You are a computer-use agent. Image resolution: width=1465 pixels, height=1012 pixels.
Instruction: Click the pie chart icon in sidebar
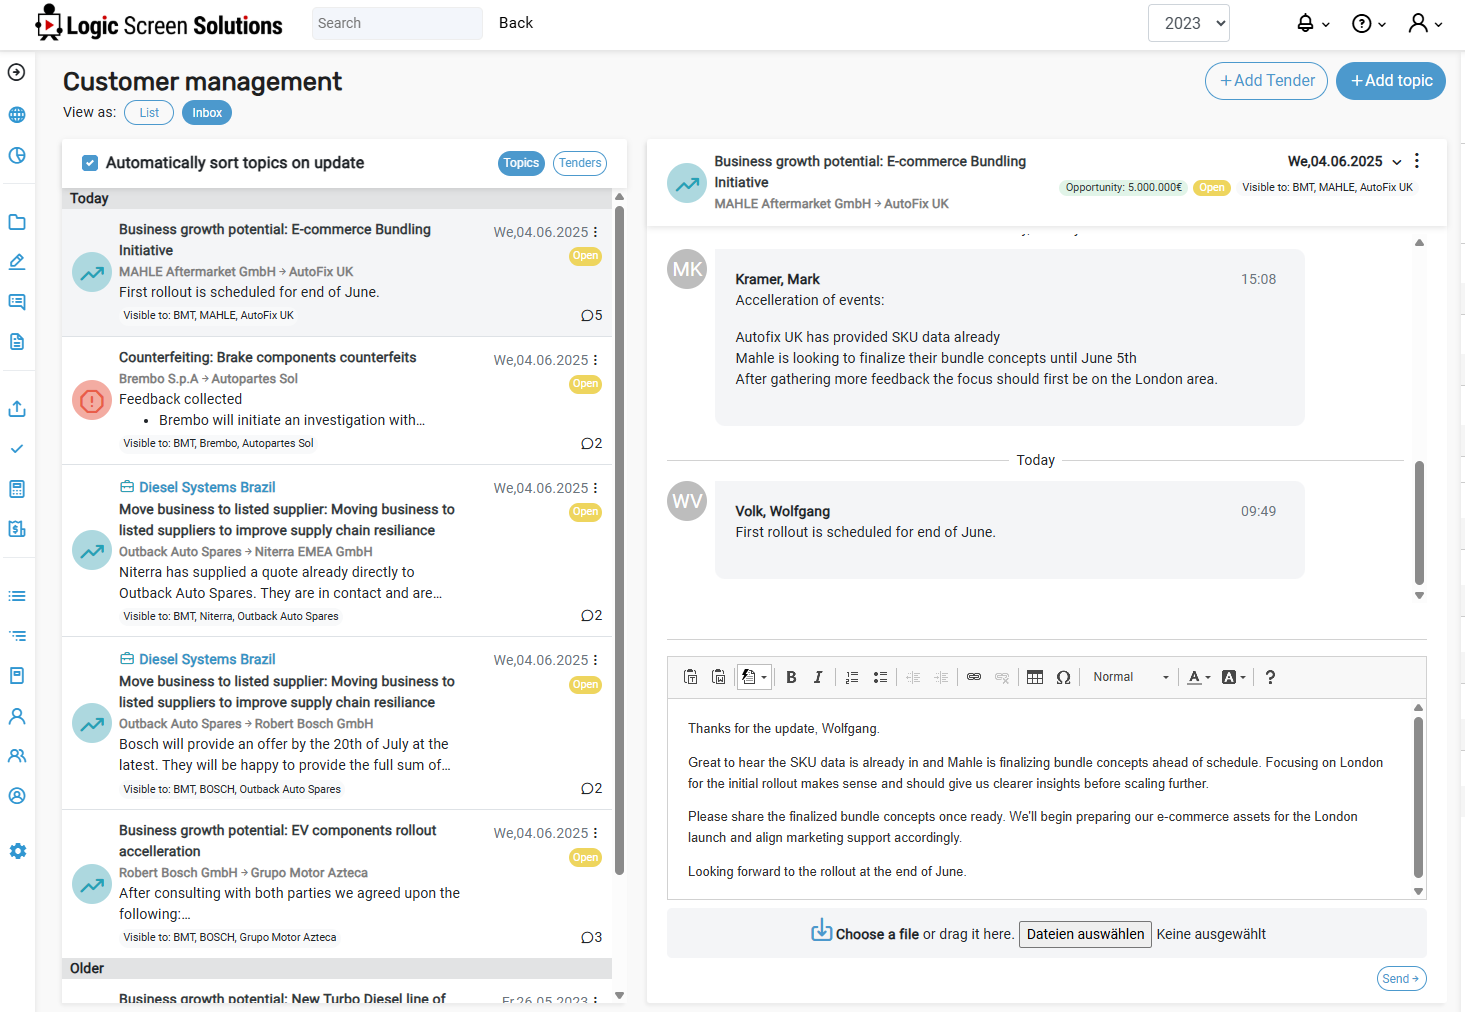point(17,156)
